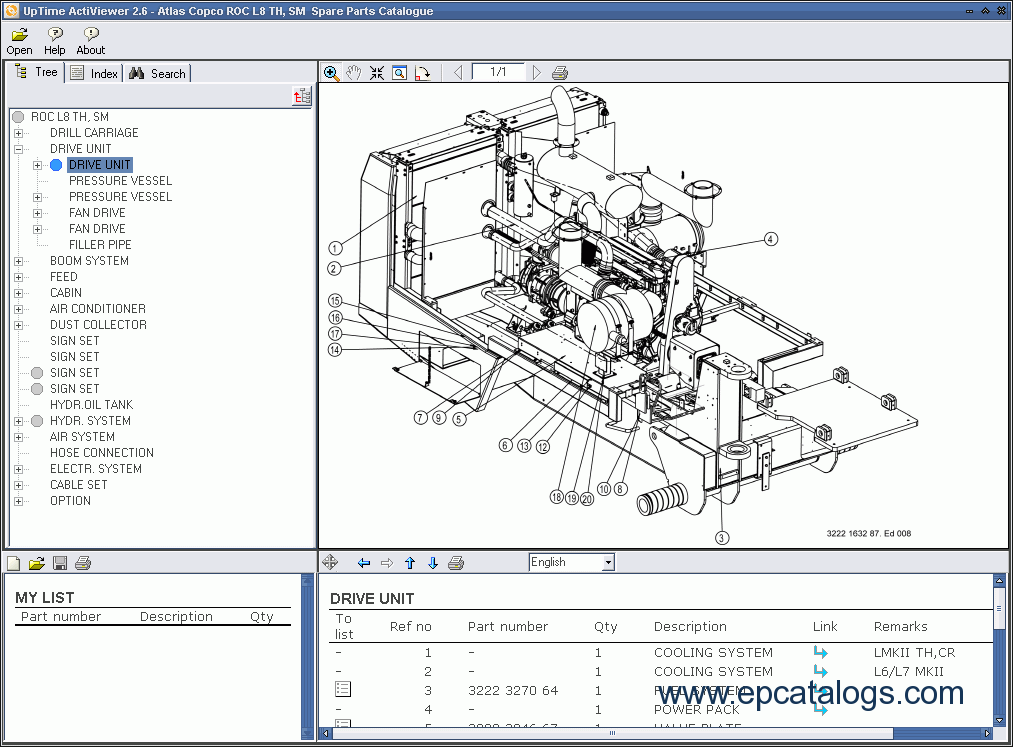Print the diagram using the viewer printer icon
Viewport: 1013px width, 747px height.
click(x=560, y=73)
